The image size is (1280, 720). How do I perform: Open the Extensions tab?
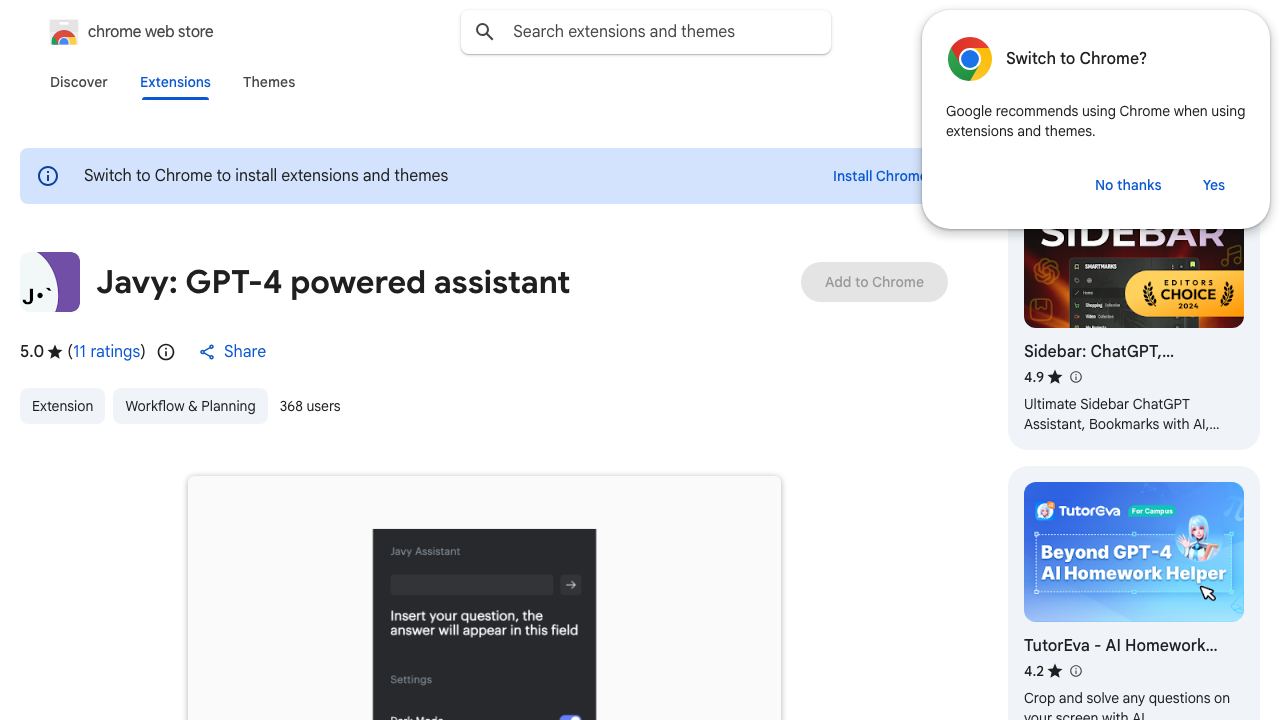point(175,82)
